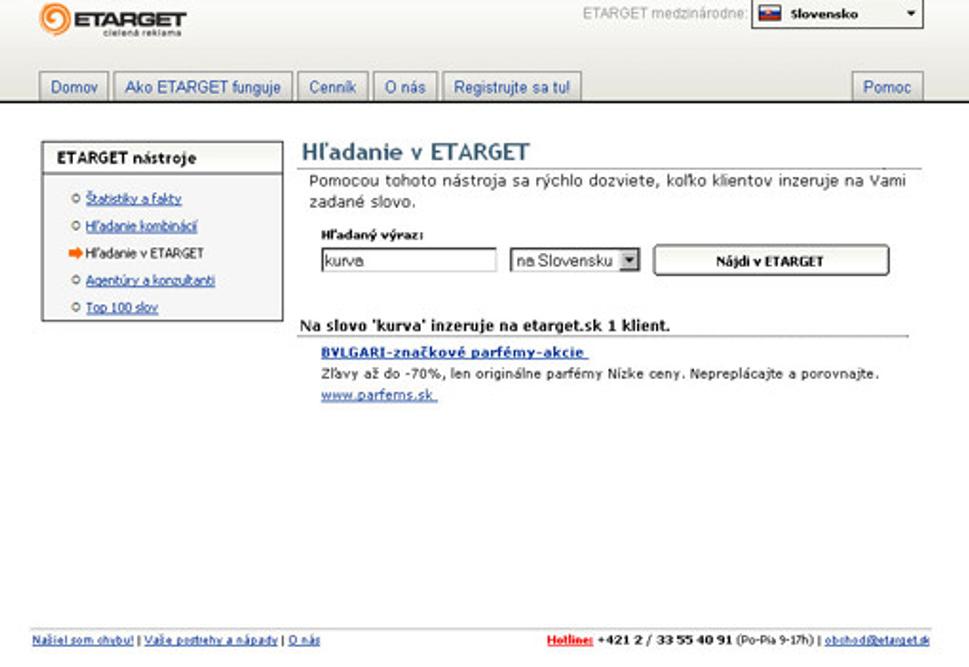Visit the www.parfems.sk link
The height and width of the screenshot is (667, 969).
(x=379, y=394)
